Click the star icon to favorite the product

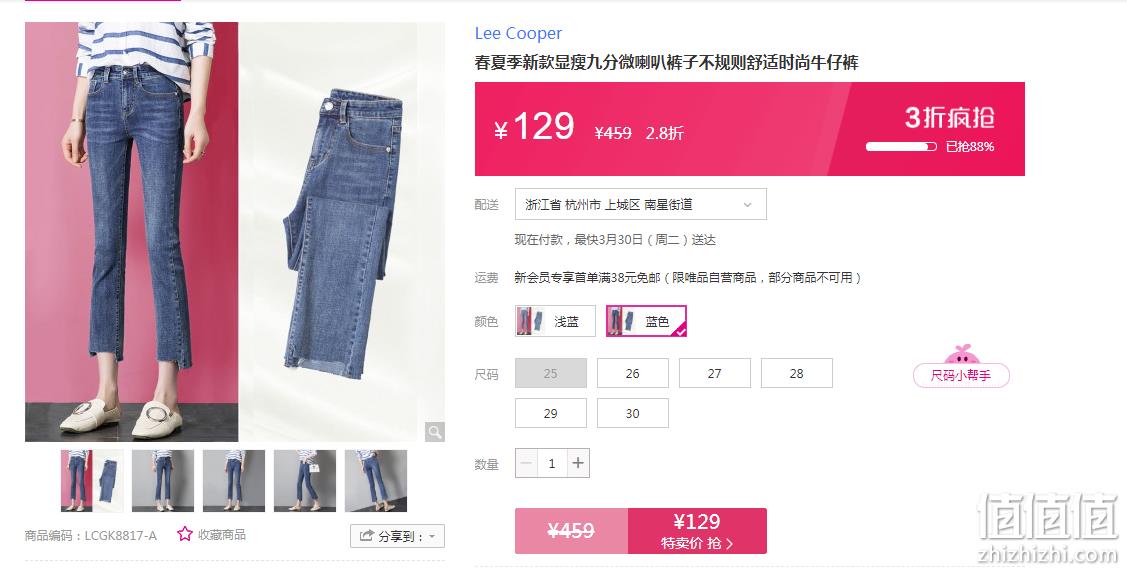pos(185,534)
